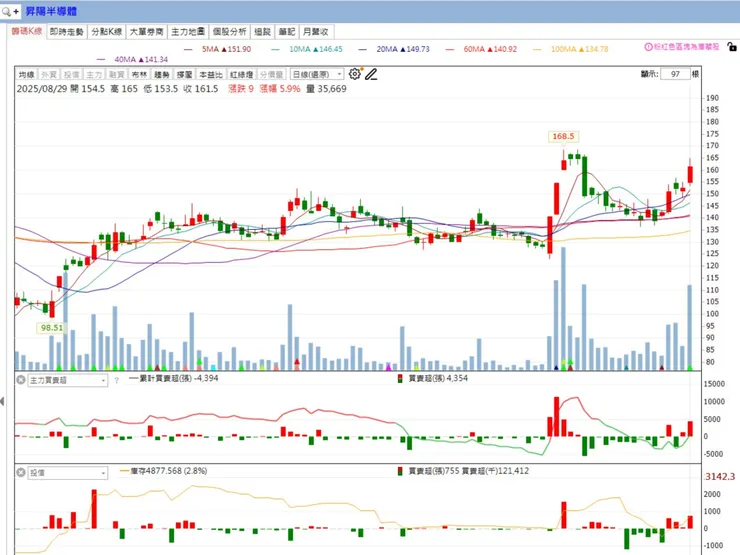
Task: Click the 60MA 140.92 legend entry
Action: [481, 49]
